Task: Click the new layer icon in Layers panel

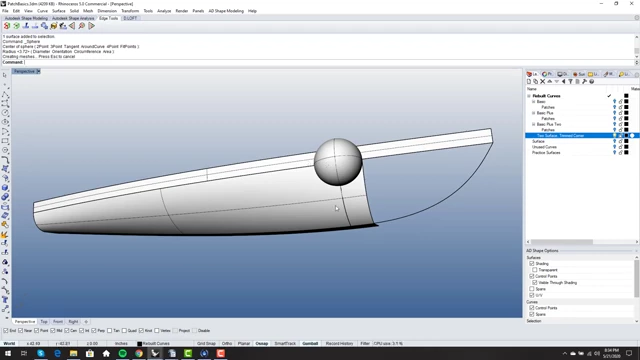Action: coord(529,82)
